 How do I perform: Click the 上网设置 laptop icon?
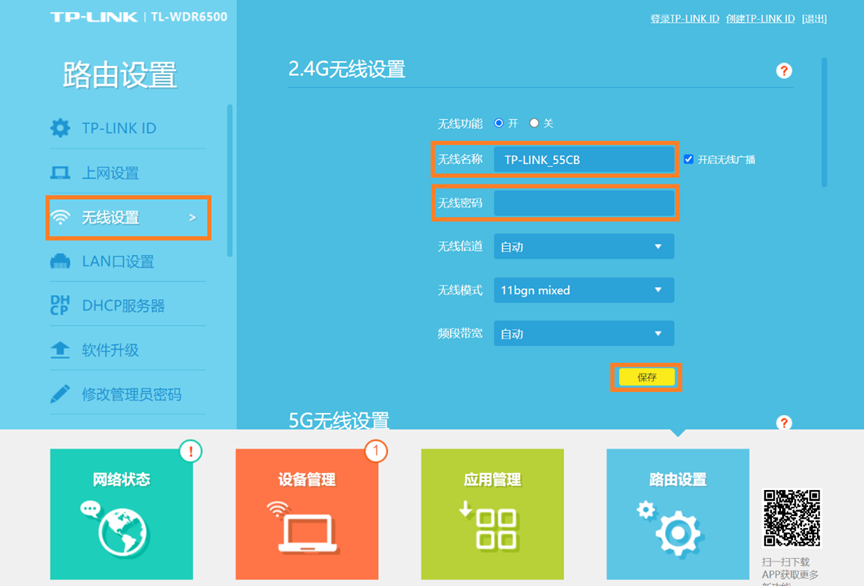(x=60, y=173)
